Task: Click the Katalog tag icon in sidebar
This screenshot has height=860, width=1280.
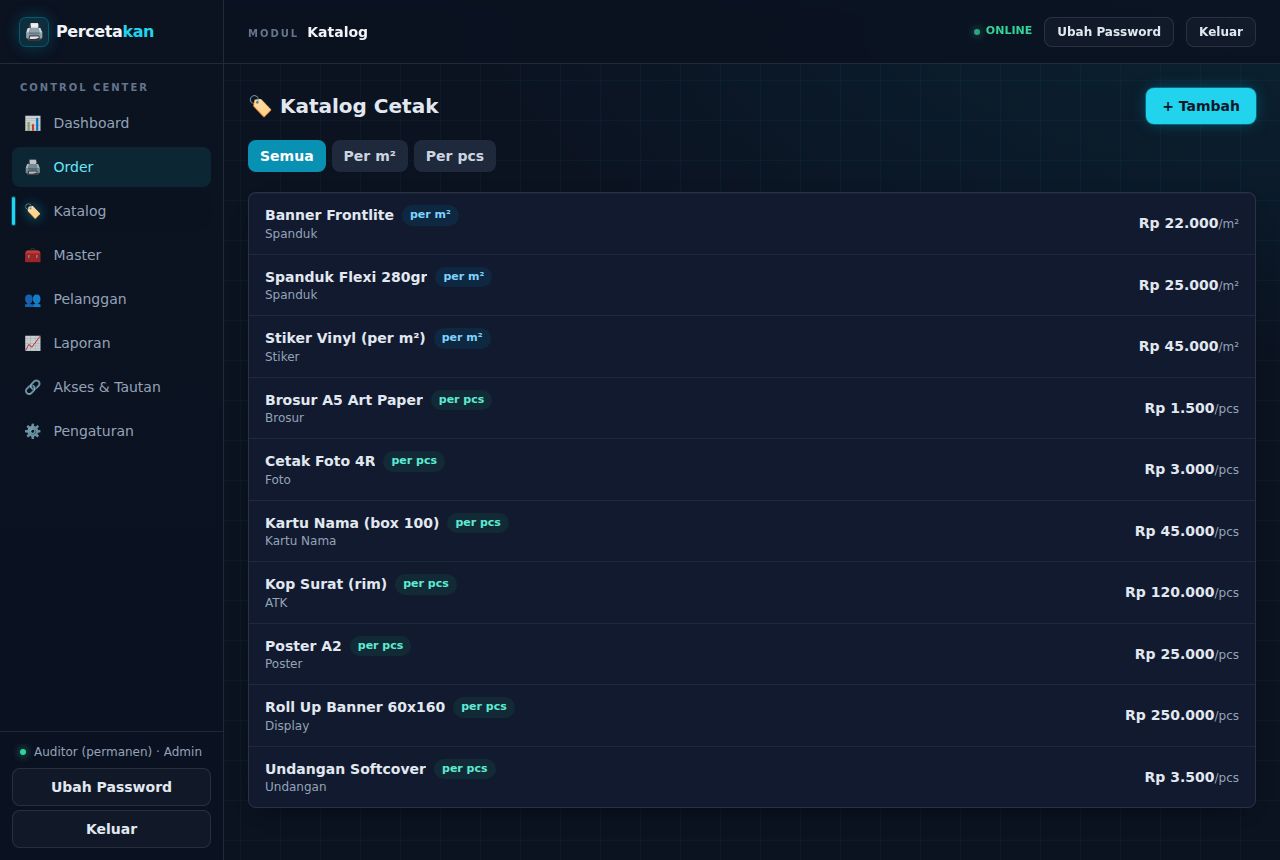Action: click(33, 211)
